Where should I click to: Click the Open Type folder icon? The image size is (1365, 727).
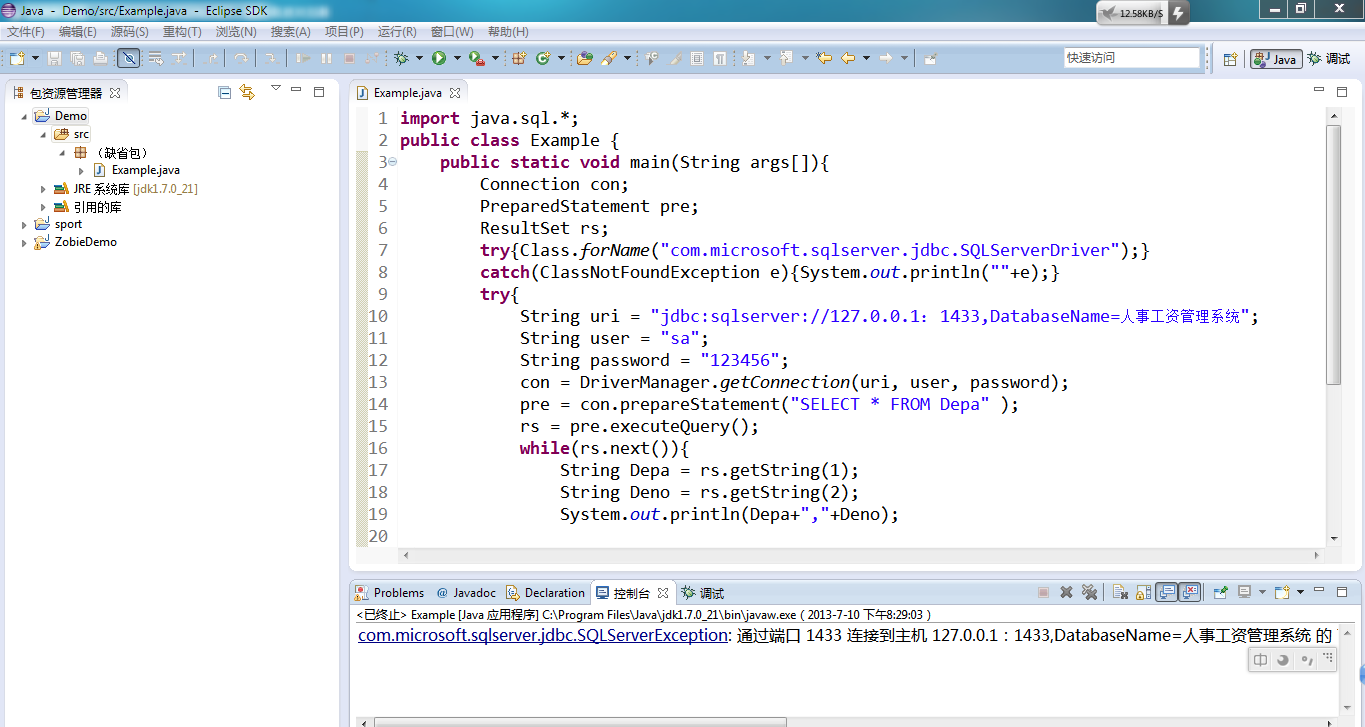click(585, 58)
